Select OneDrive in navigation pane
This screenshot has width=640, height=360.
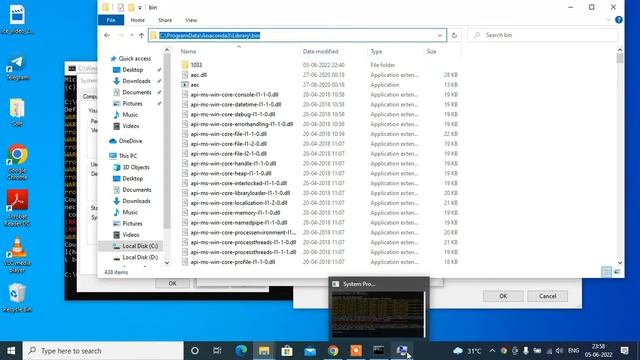130,141
